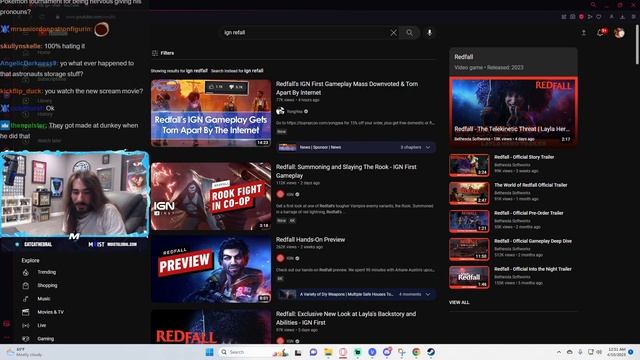Open the YouTube account avatar menu
The height and width of the screenshot is (360, 640).
coord(619,33)
